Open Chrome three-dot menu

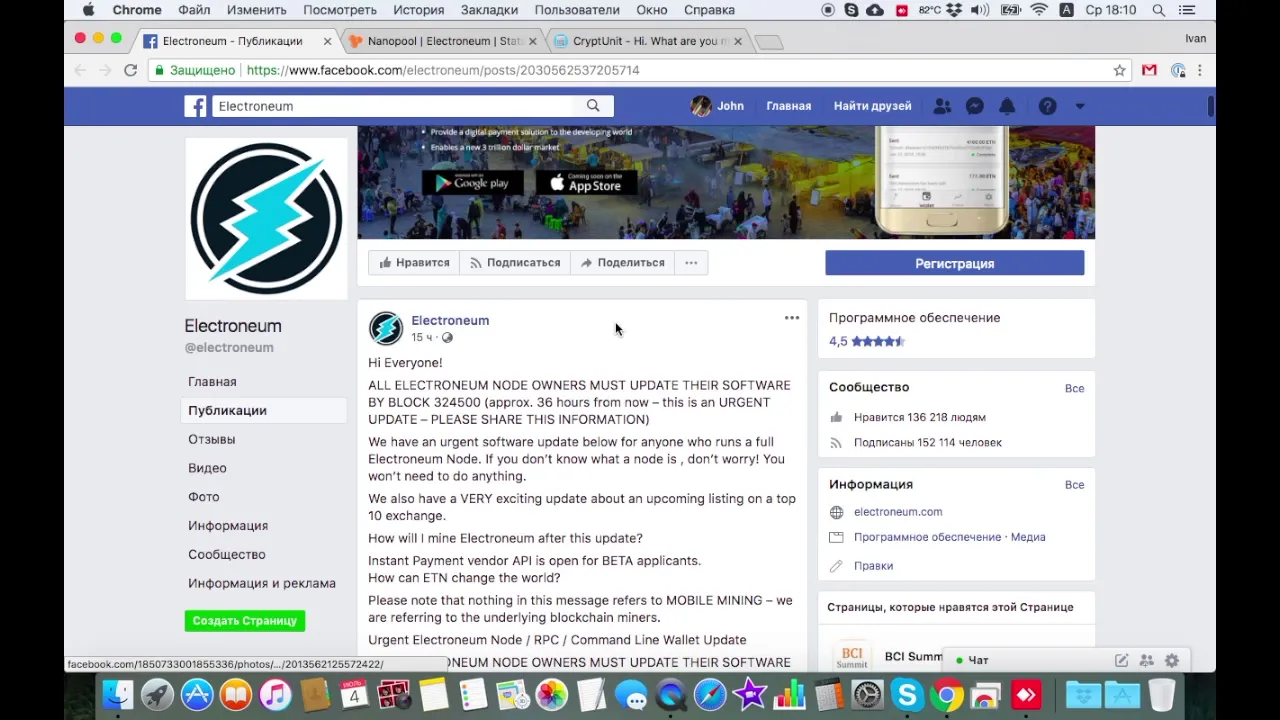1200,70
